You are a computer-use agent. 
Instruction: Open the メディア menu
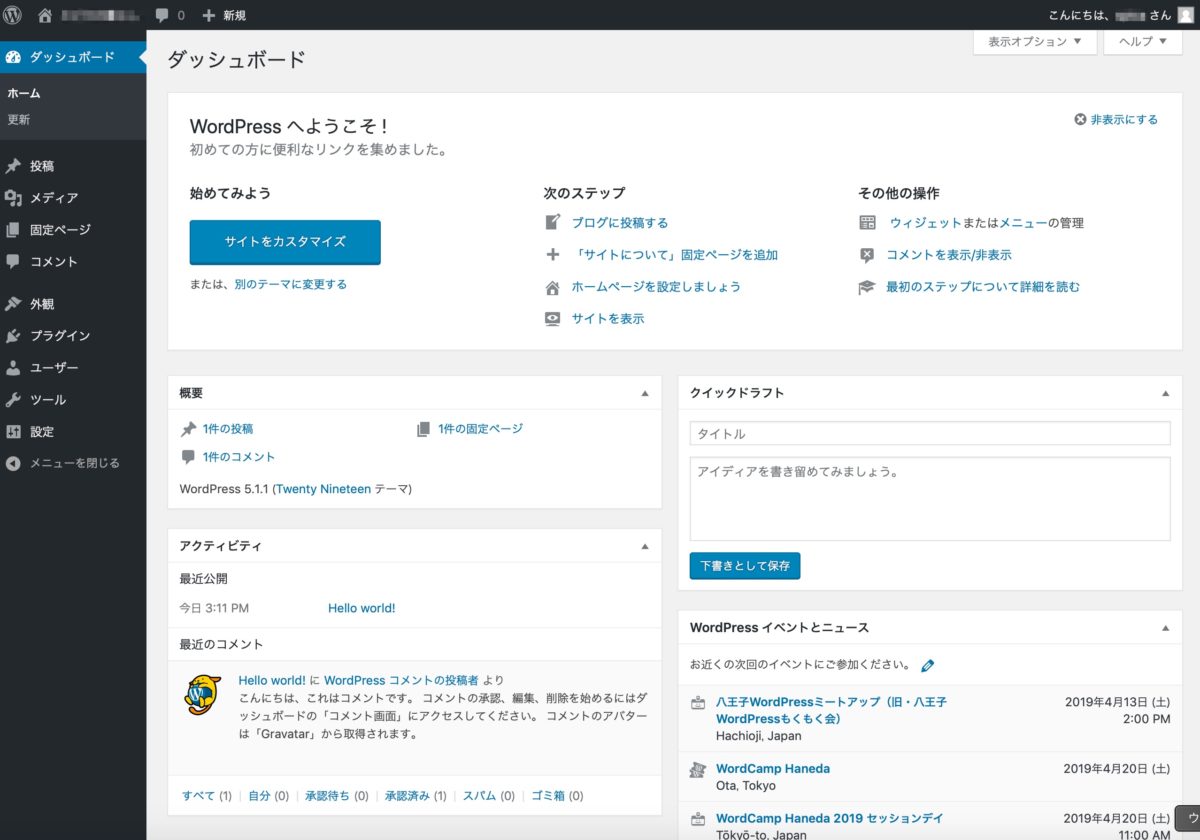(73, 198)
